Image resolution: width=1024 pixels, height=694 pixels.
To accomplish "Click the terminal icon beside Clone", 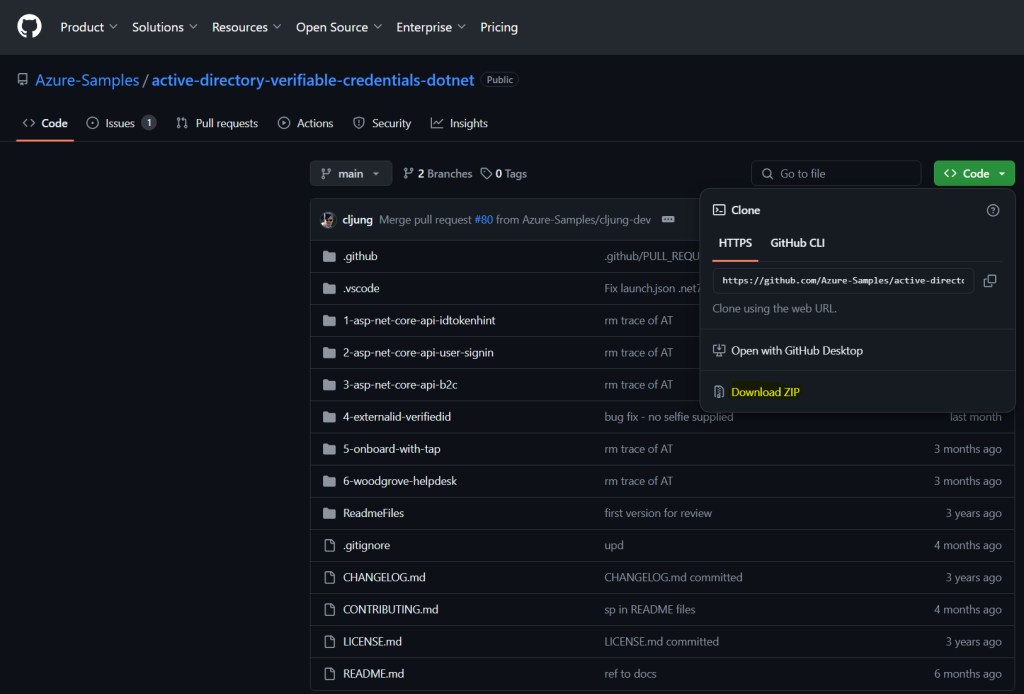I will coord(719,210).
